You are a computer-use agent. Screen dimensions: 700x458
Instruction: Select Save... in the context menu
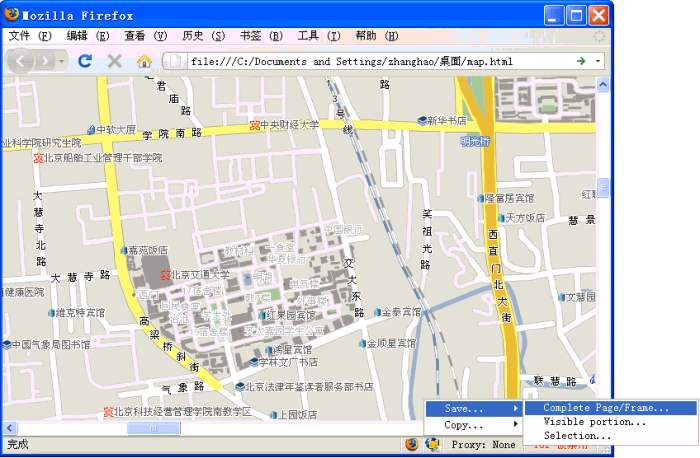click(x=473, y=408)
